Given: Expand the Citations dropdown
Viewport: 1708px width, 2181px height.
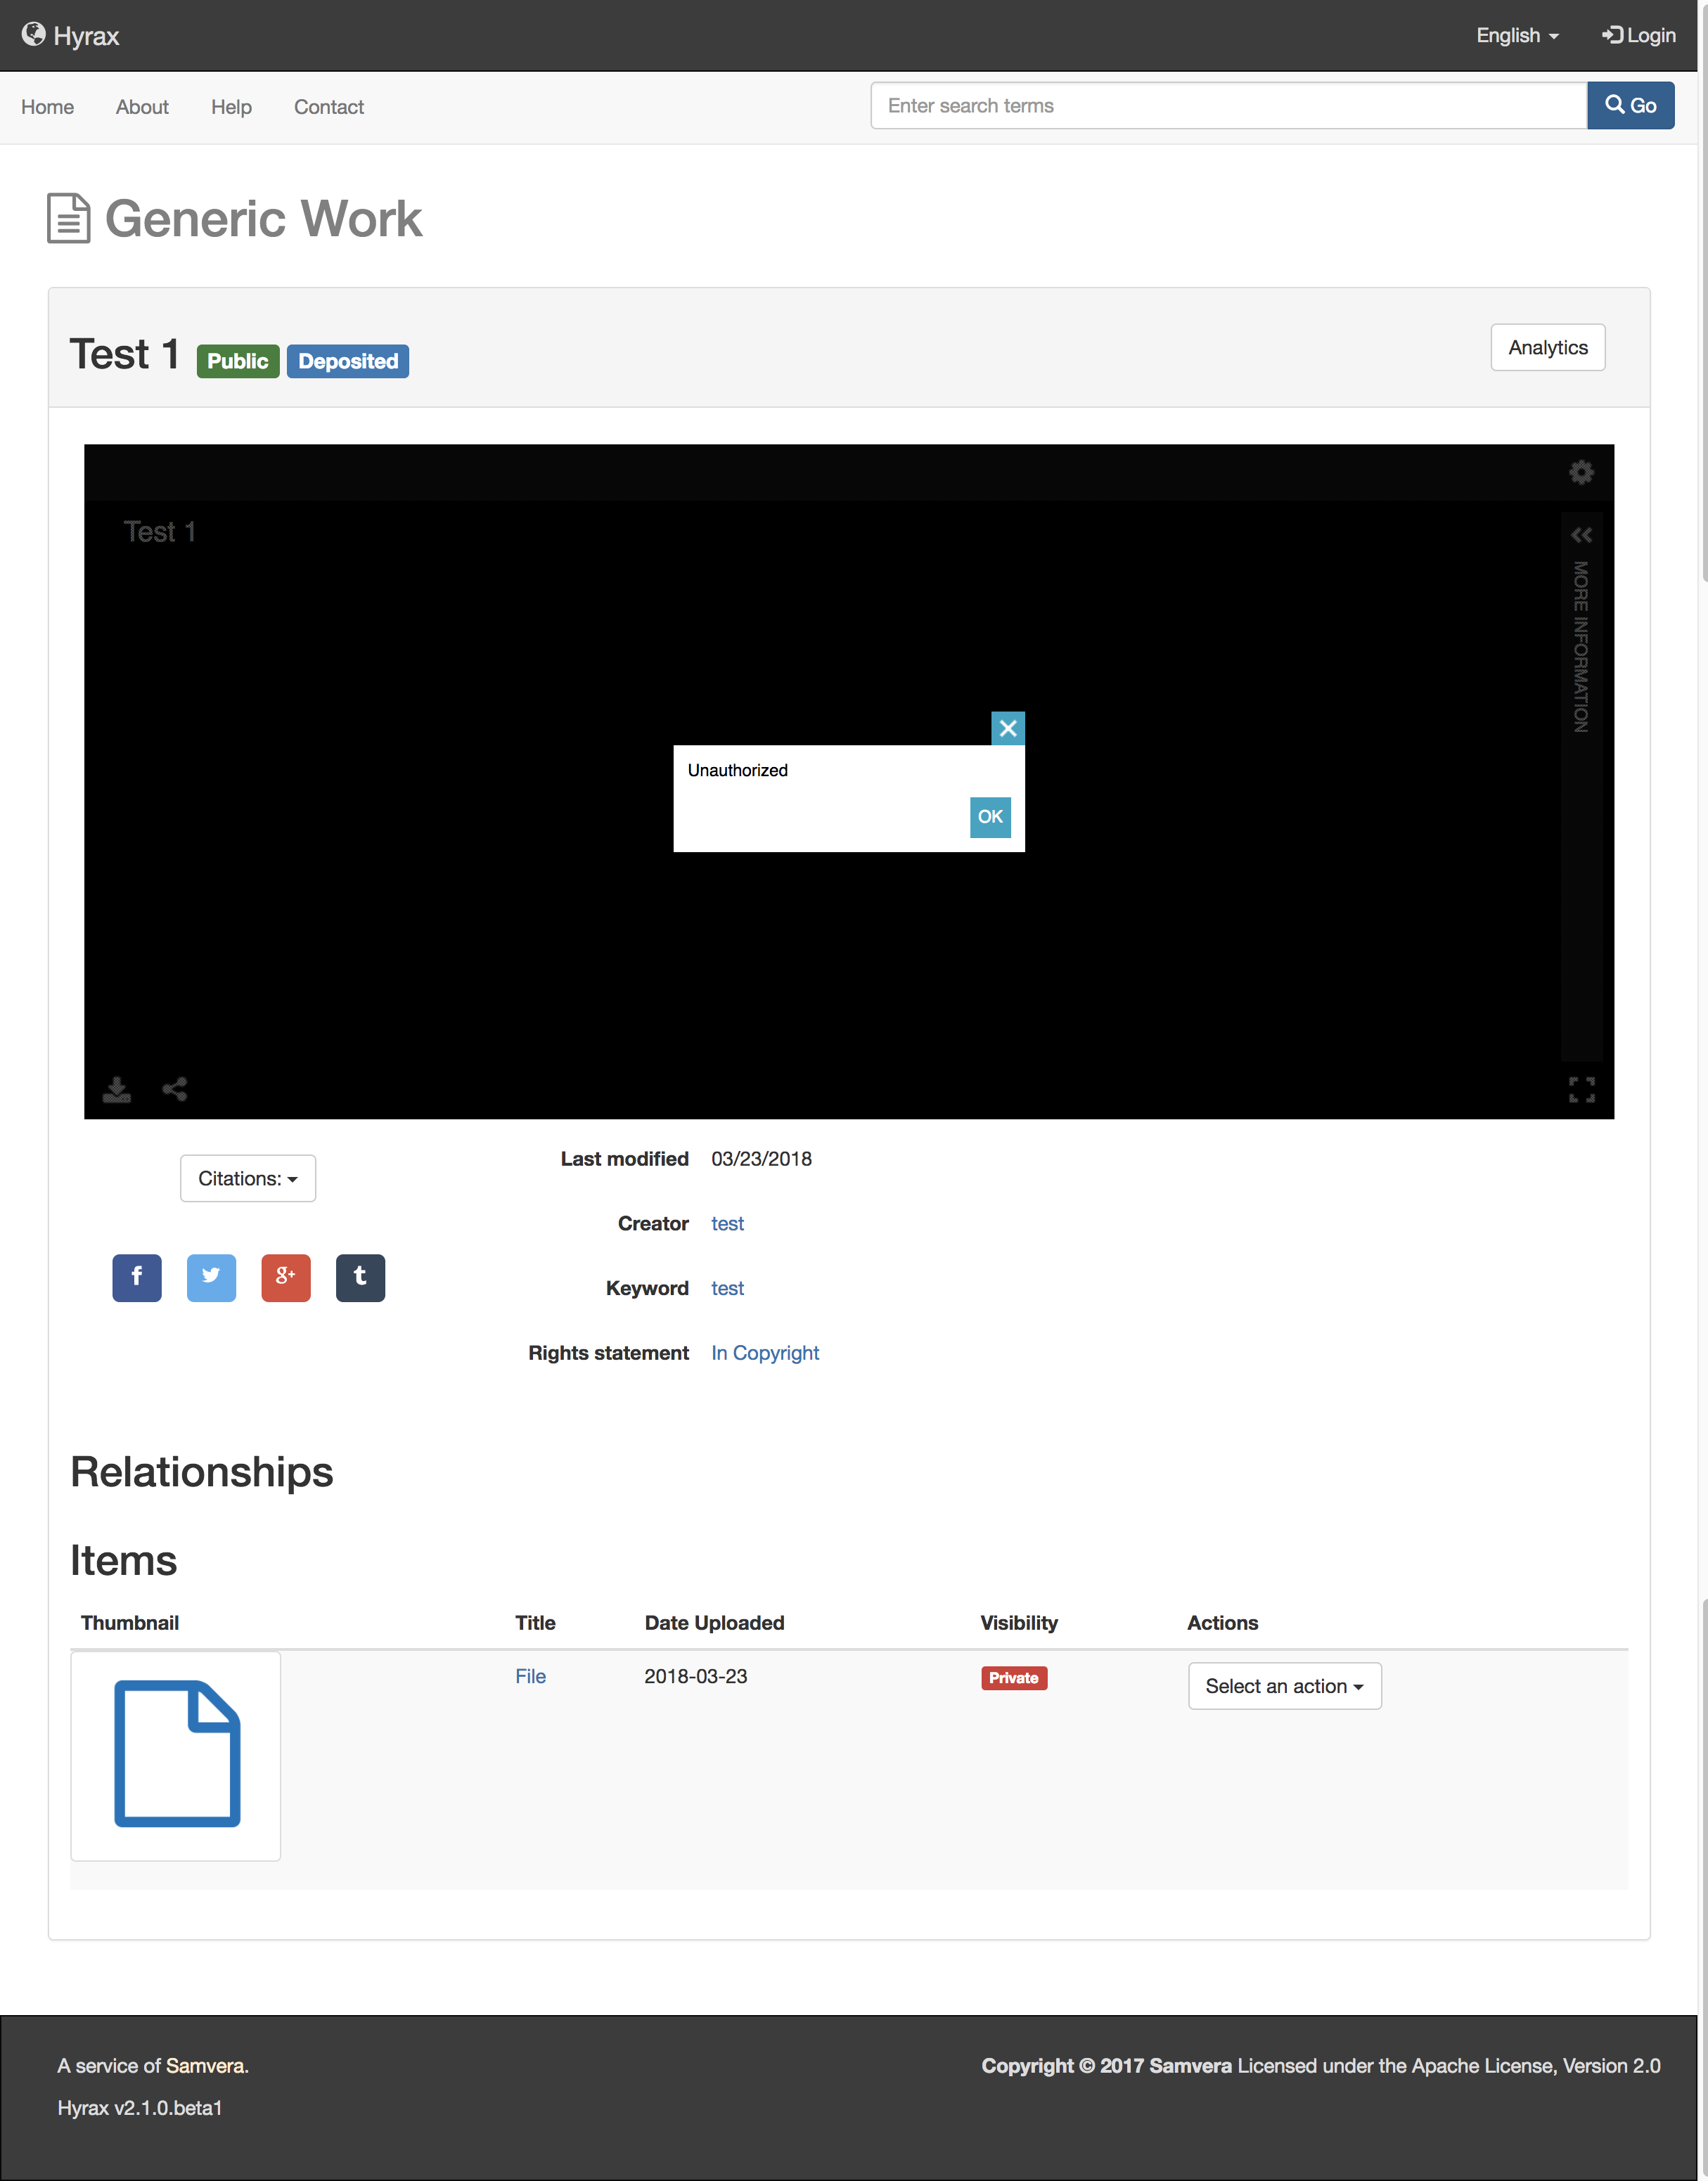Looking at the screenshot, I should 248,1178.
